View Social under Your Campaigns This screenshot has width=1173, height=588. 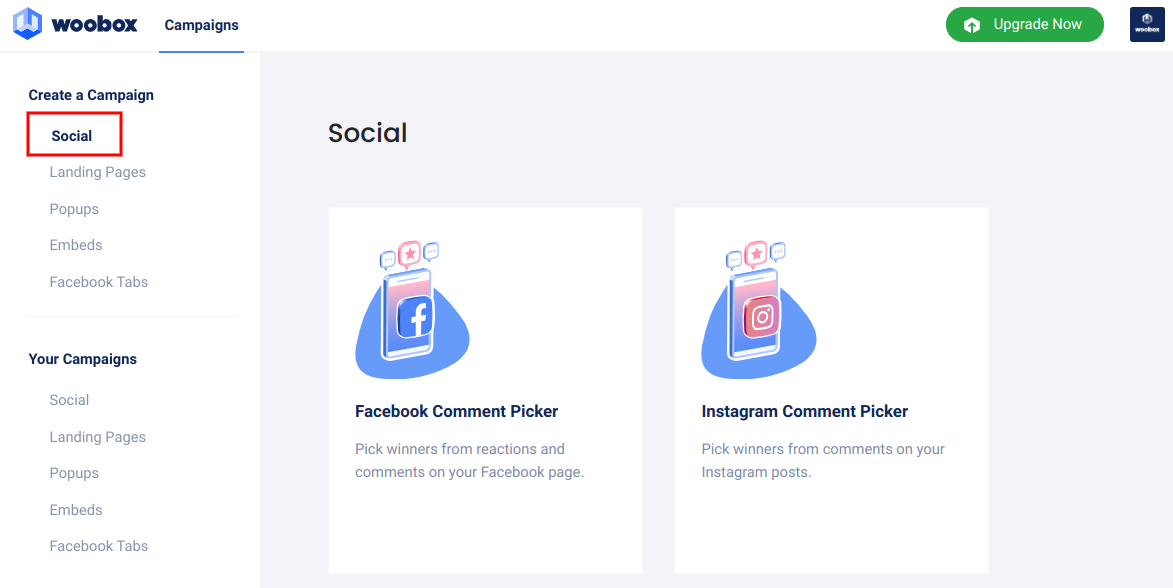[x=69, y=400]
